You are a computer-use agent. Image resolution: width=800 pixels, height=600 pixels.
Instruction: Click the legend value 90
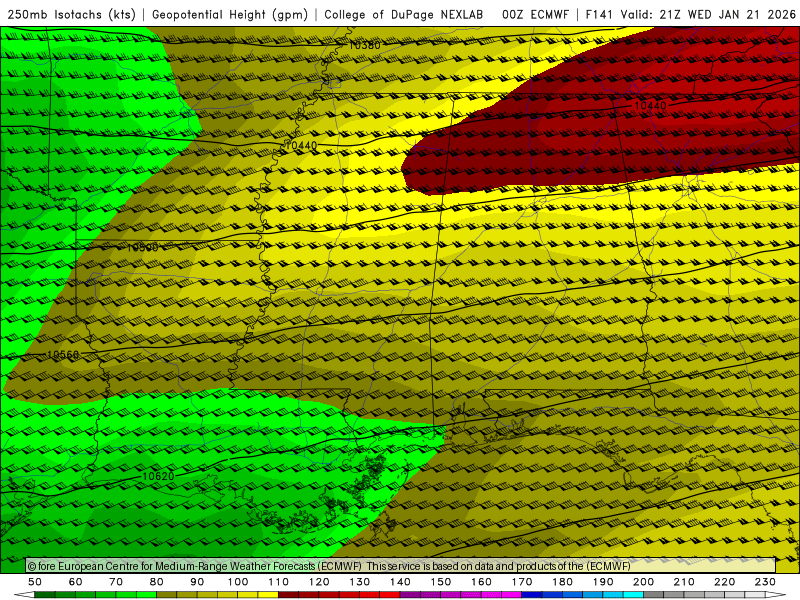[x=197, y=582]
